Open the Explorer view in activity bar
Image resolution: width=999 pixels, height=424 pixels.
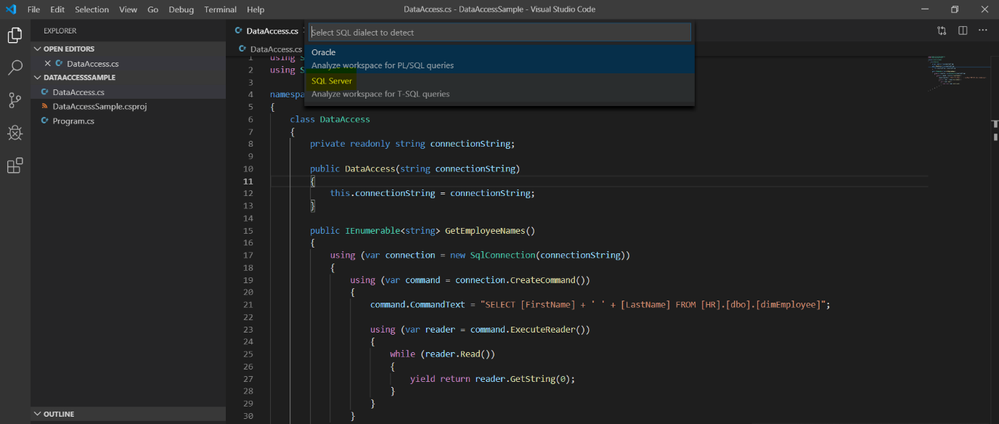point(15,36)
